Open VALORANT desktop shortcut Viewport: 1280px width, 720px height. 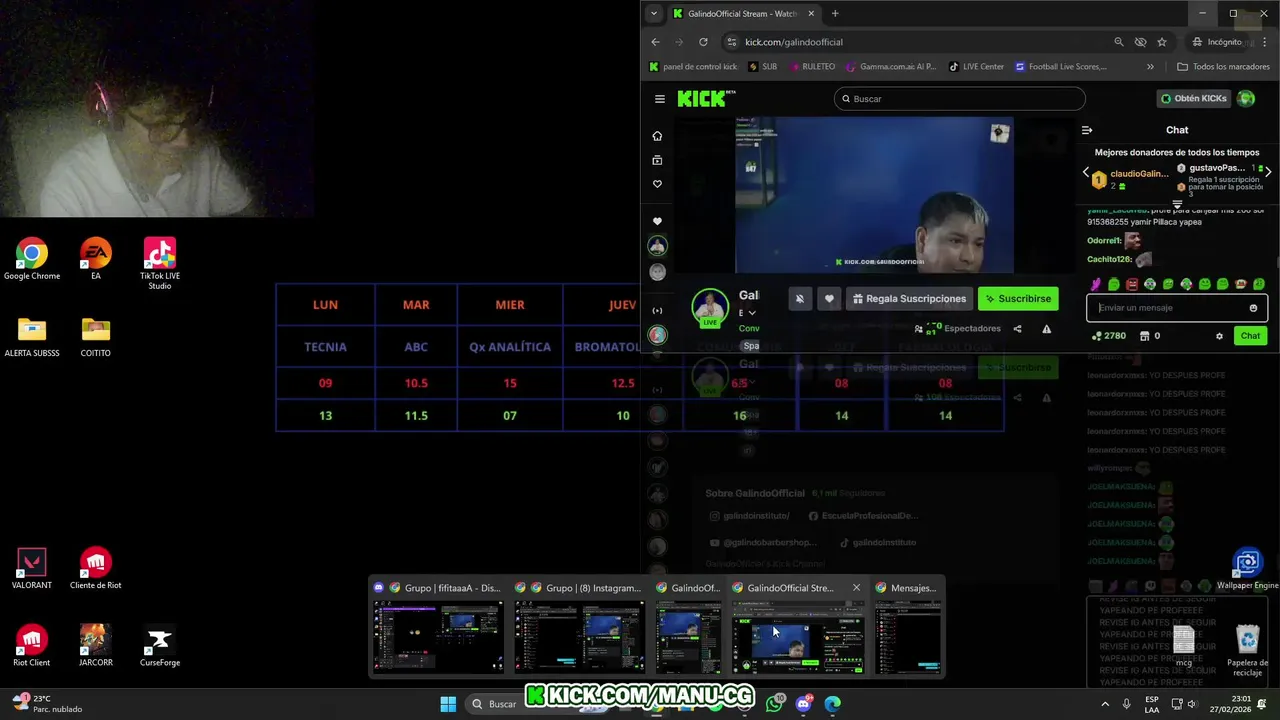[x=32, y=568]
